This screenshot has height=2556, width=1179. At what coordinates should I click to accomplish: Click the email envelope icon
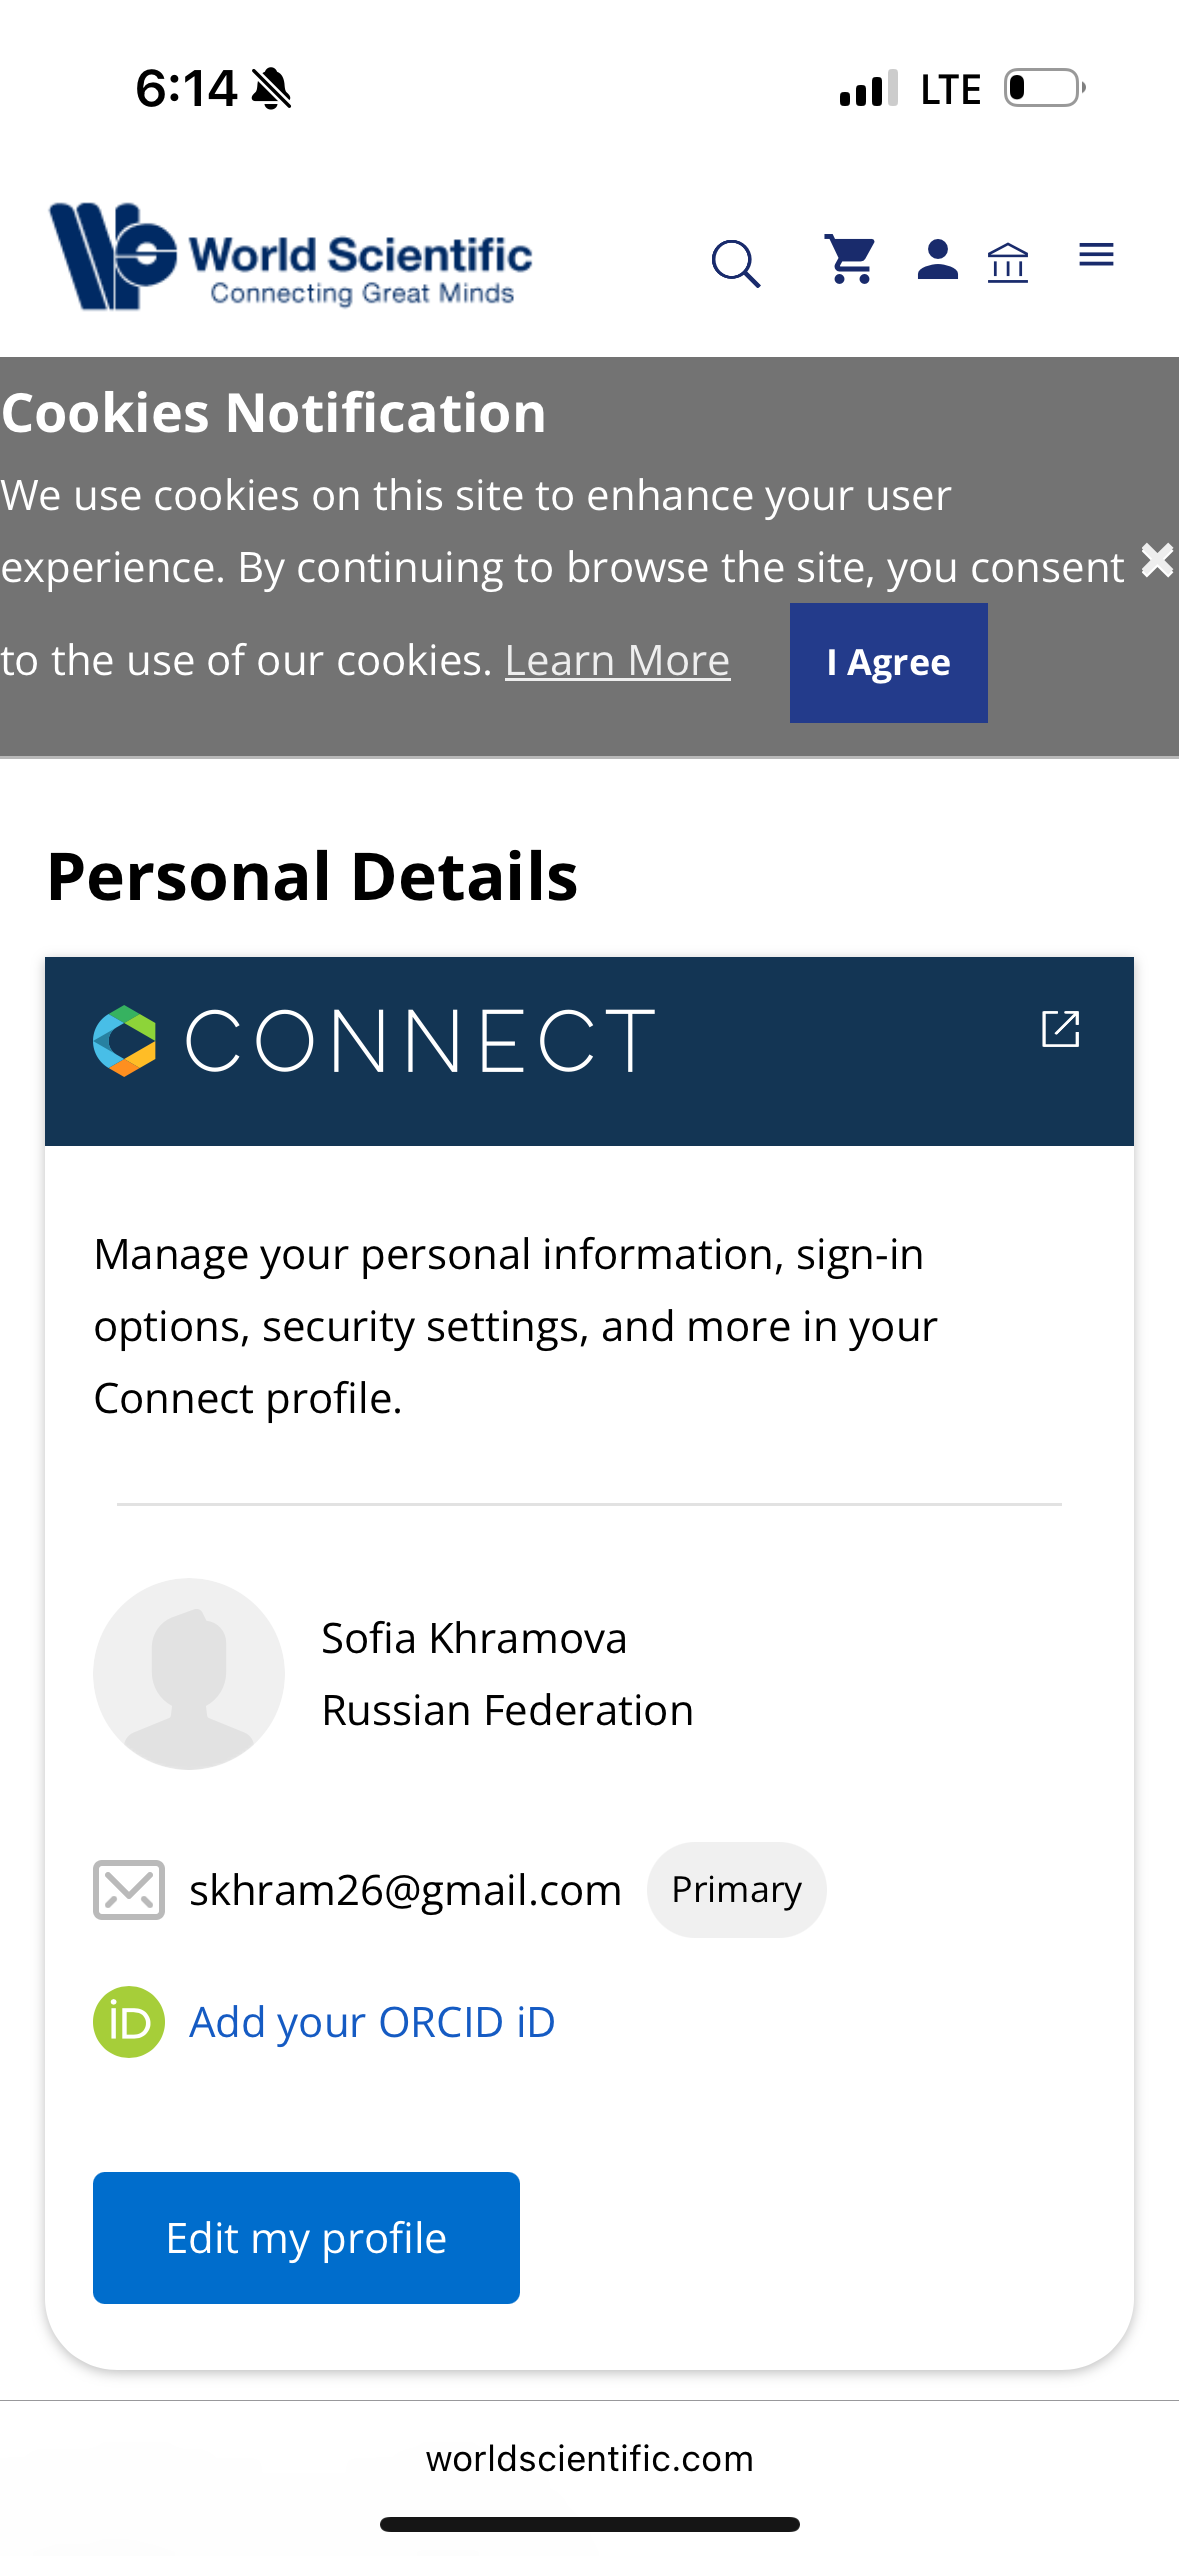[129, 1889]
